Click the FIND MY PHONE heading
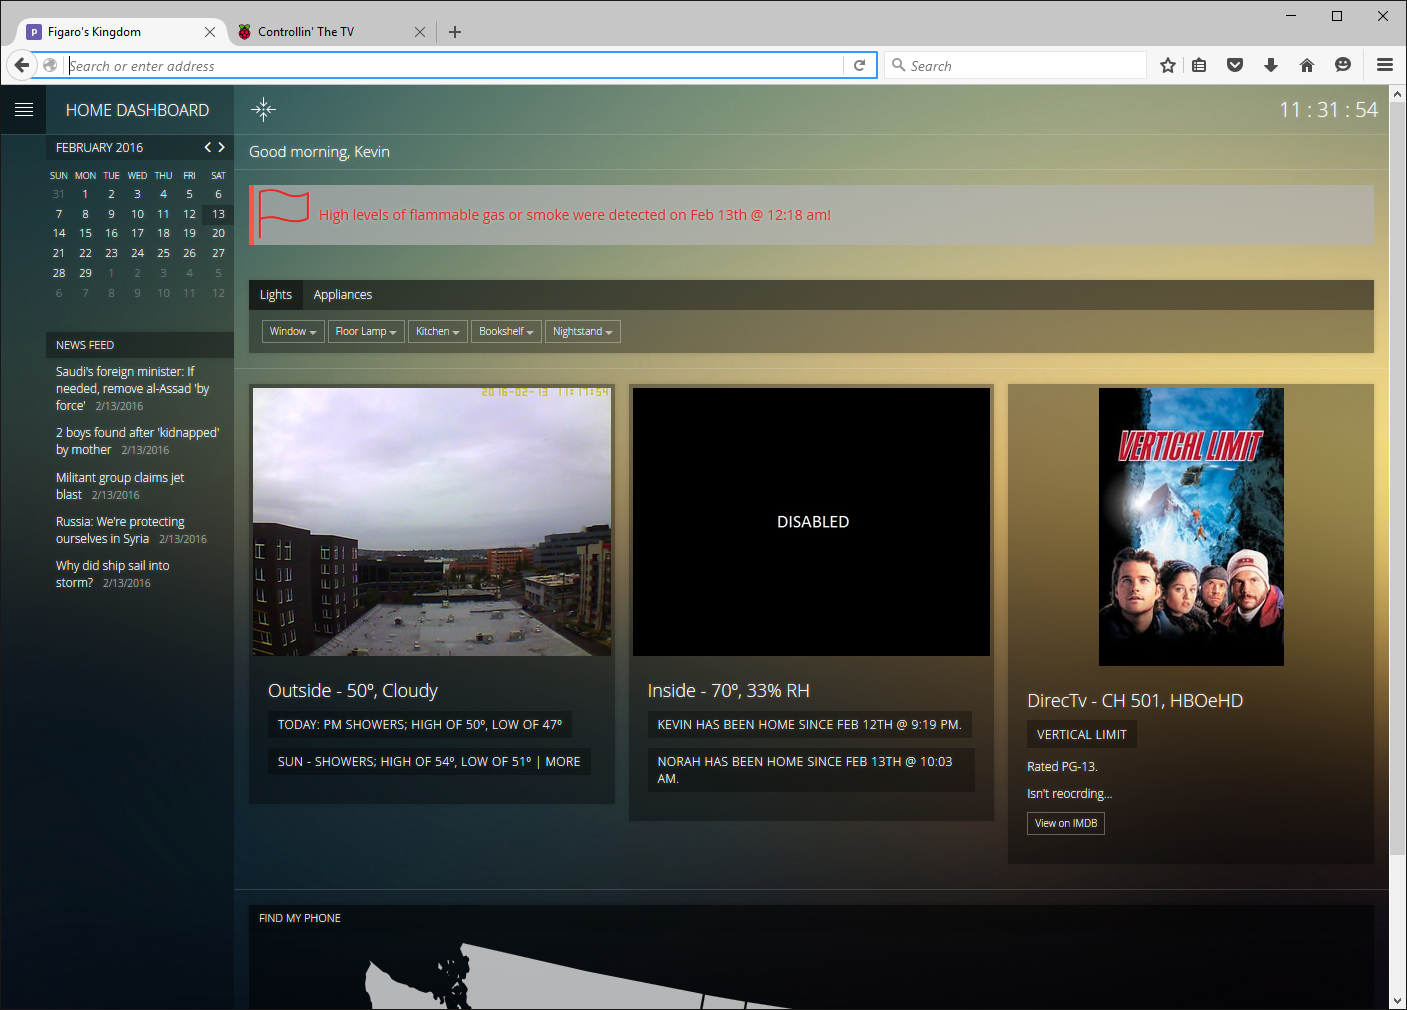1407x1010 pixels. pyautogui.click(x=300, y=918)
